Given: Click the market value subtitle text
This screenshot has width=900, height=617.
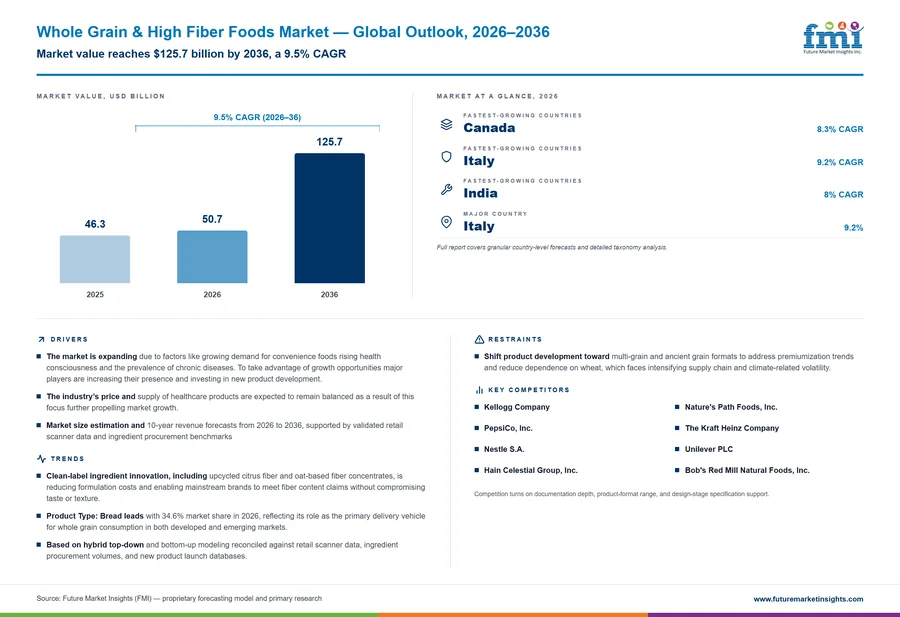Looking at the screenshot, I should 191,54.
